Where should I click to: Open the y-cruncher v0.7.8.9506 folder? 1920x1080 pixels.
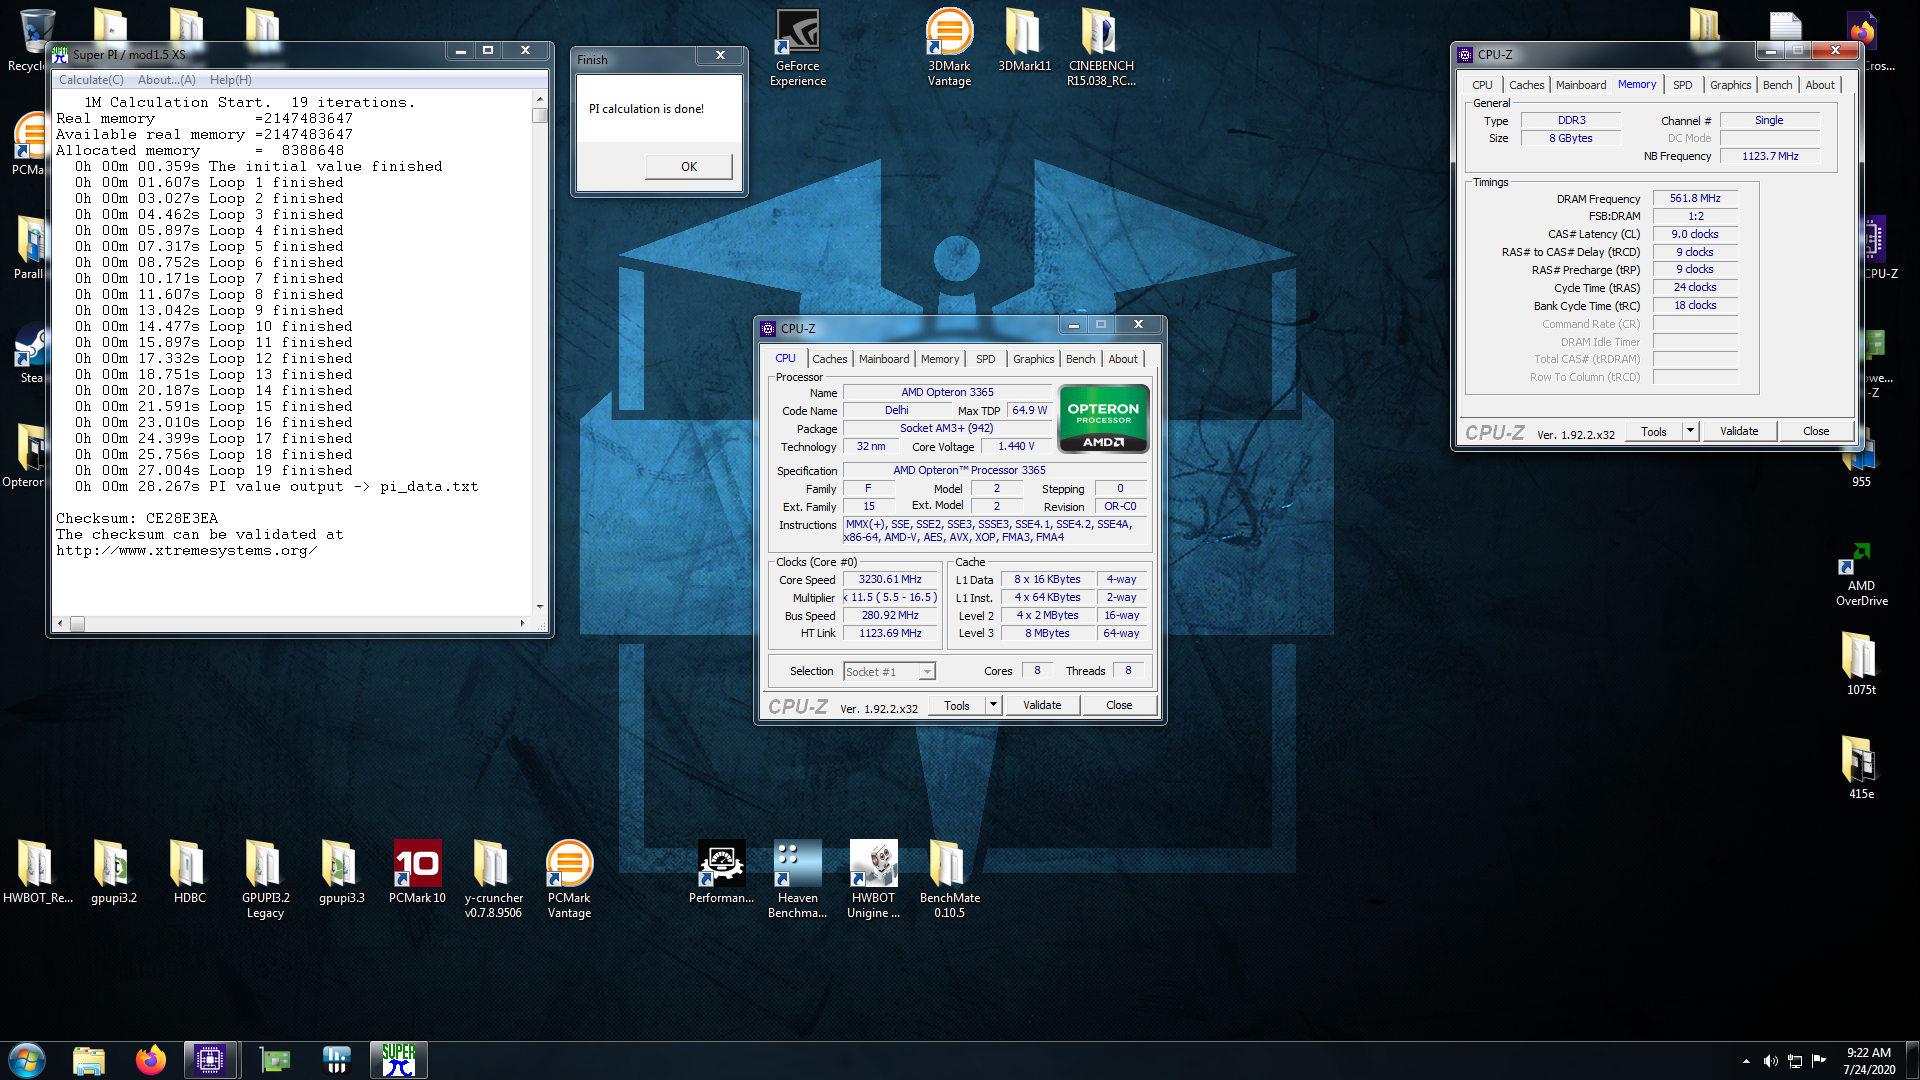coord(493,879)
